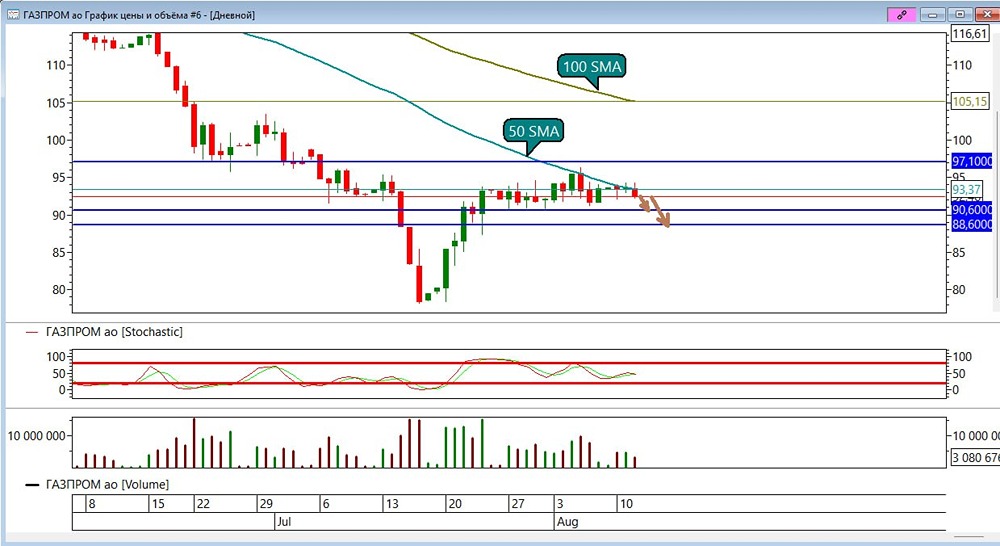Viewport: 1000px width, 546px height.
Task: Select the 105,15 olive price label
Action: (x=969, y=101)
